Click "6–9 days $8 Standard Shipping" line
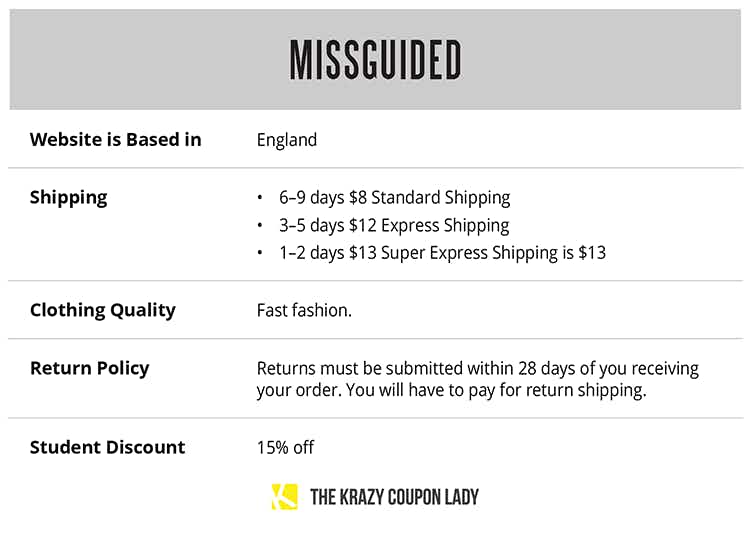The width and height of the screenshot is (750, 537). pyautogui.click(x=394, y=198)
